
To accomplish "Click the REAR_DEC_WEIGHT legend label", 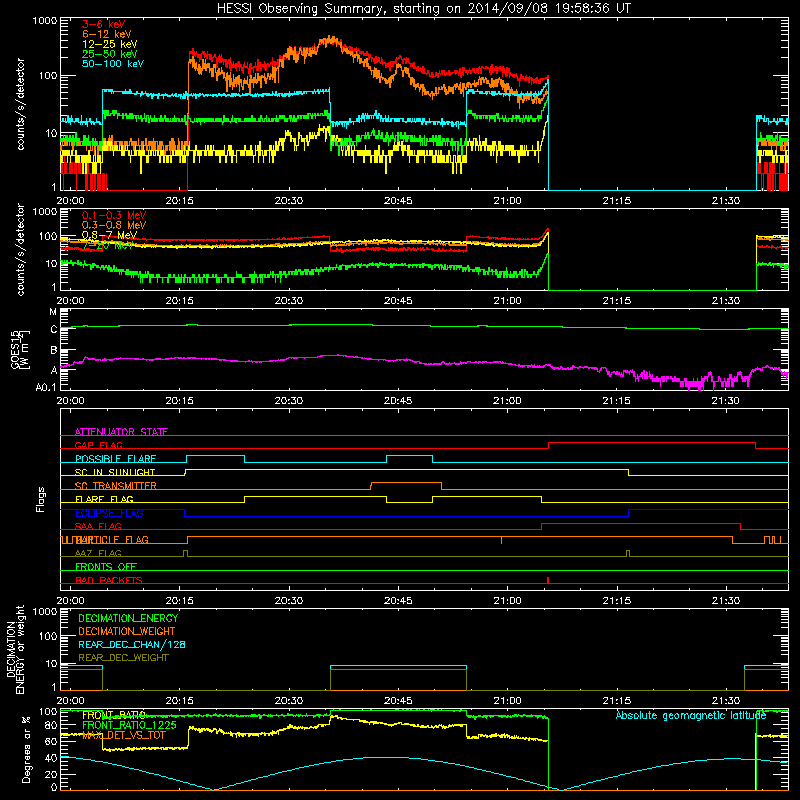I will point(123,658).
